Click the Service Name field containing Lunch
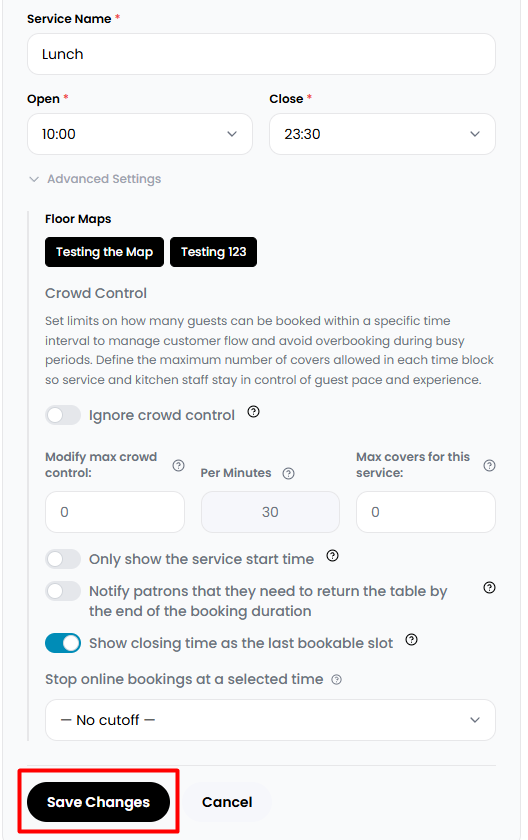The width and height of the screenshot is (528, 840). pyautogui.click(x=261, y=54)
